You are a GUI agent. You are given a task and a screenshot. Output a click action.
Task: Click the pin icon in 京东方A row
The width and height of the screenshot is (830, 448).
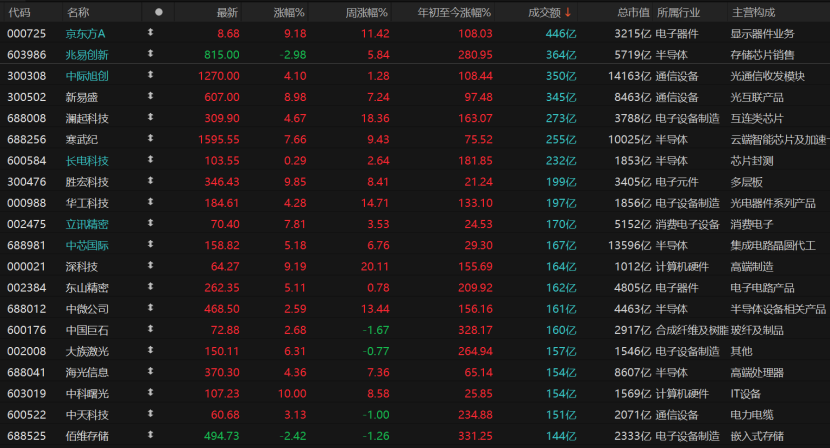(150, 32)
